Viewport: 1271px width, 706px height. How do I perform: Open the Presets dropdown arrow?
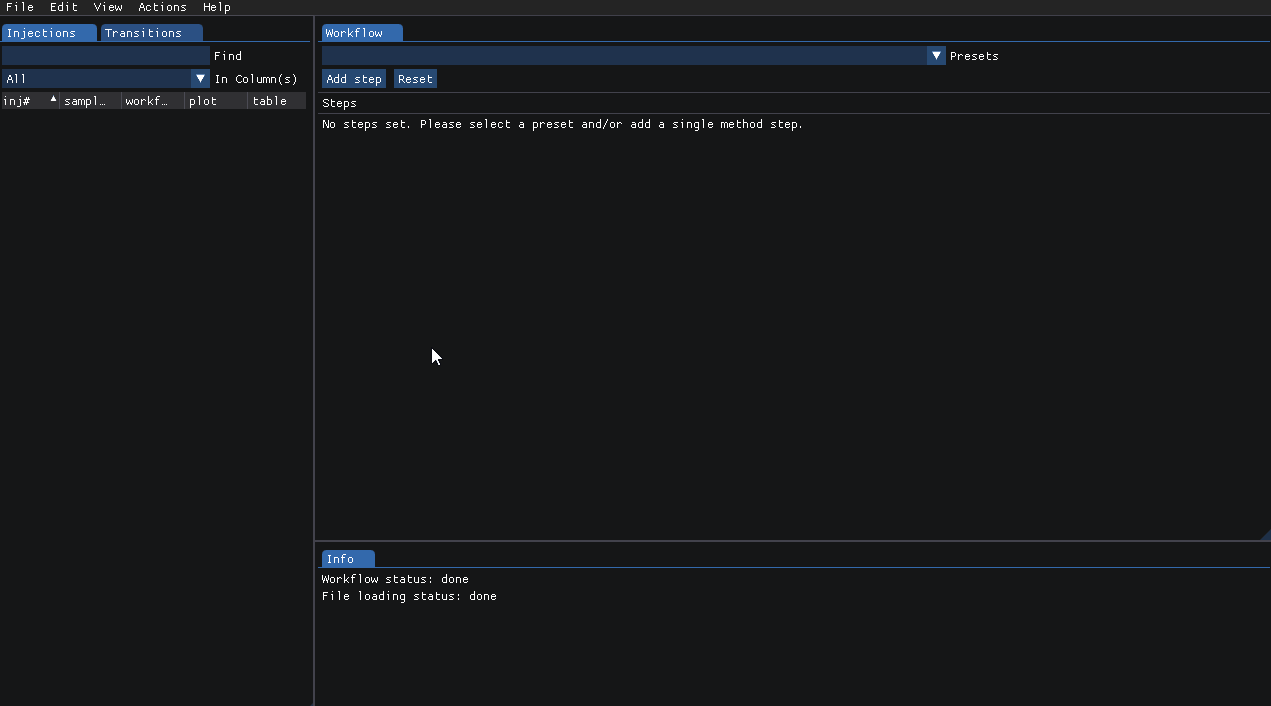pos(936,56)
